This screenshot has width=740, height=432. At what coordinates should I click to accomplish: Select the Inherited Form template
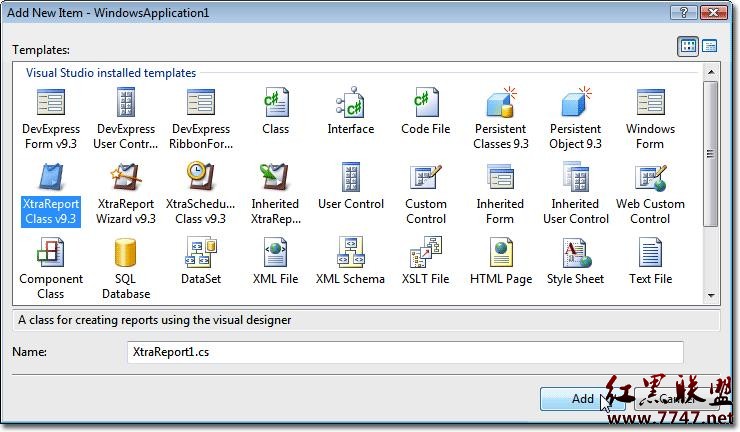500,194
